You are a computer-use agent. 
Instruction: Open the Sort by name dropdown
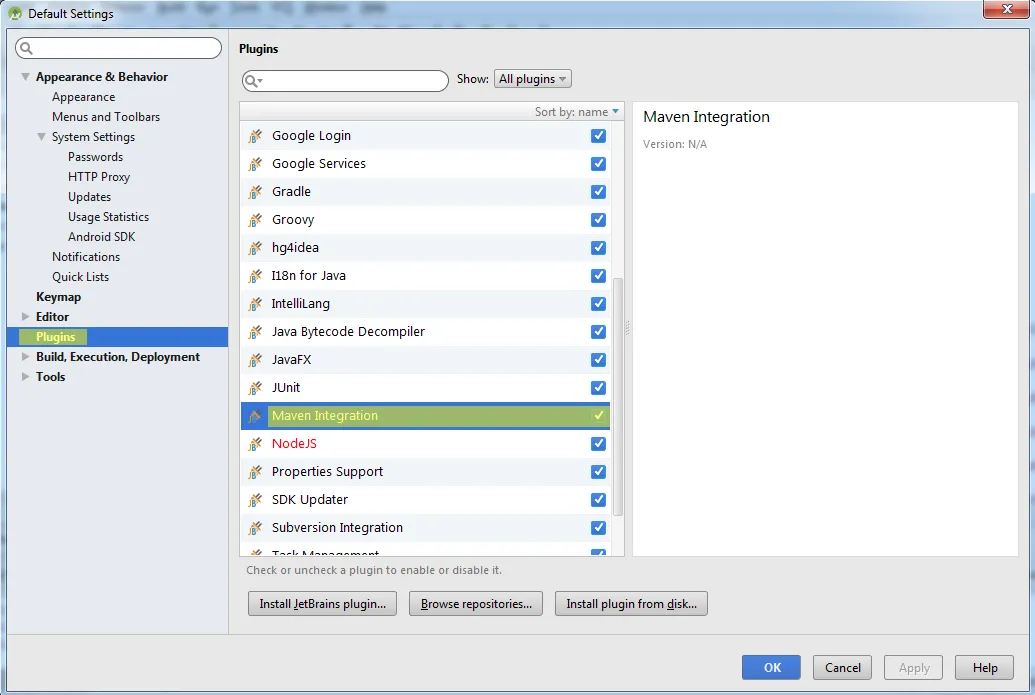point(576,112)
